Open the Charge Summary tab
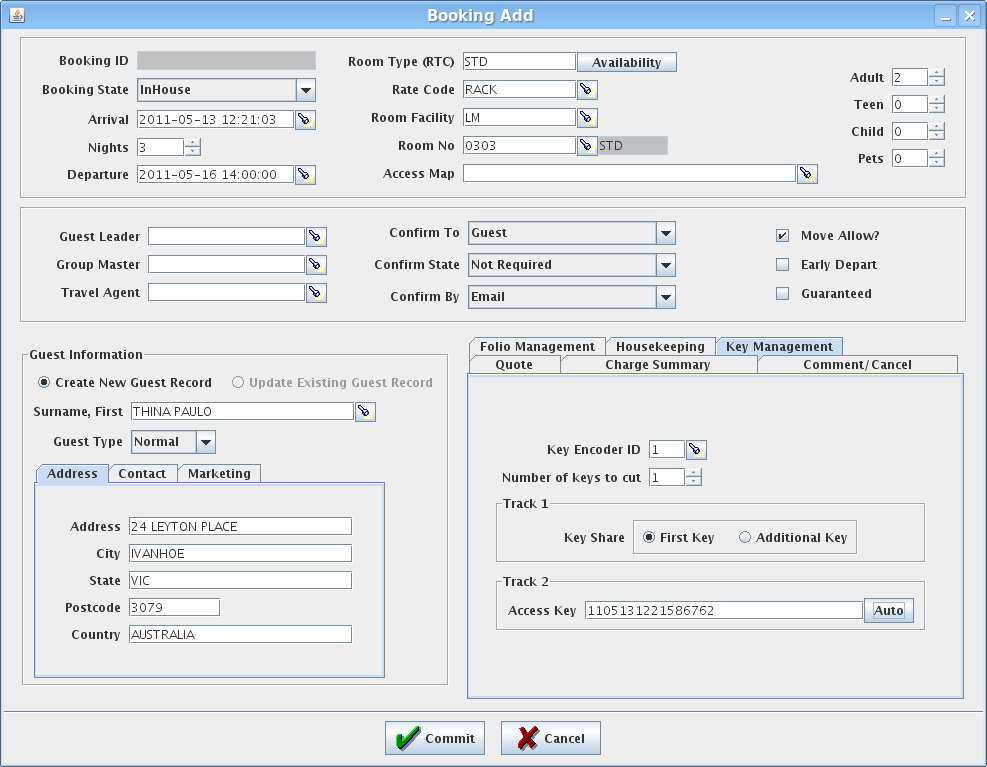This screenshot has height=767, width=987. click(658, 365)
